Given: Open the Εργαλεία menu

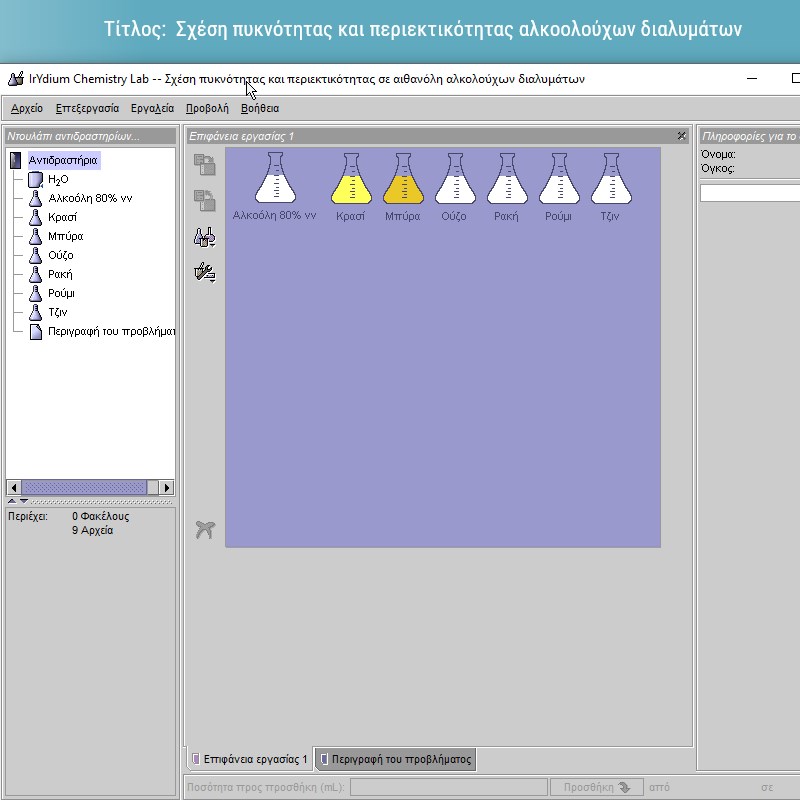Looking at the screenshot, I should tap(152, 108).
